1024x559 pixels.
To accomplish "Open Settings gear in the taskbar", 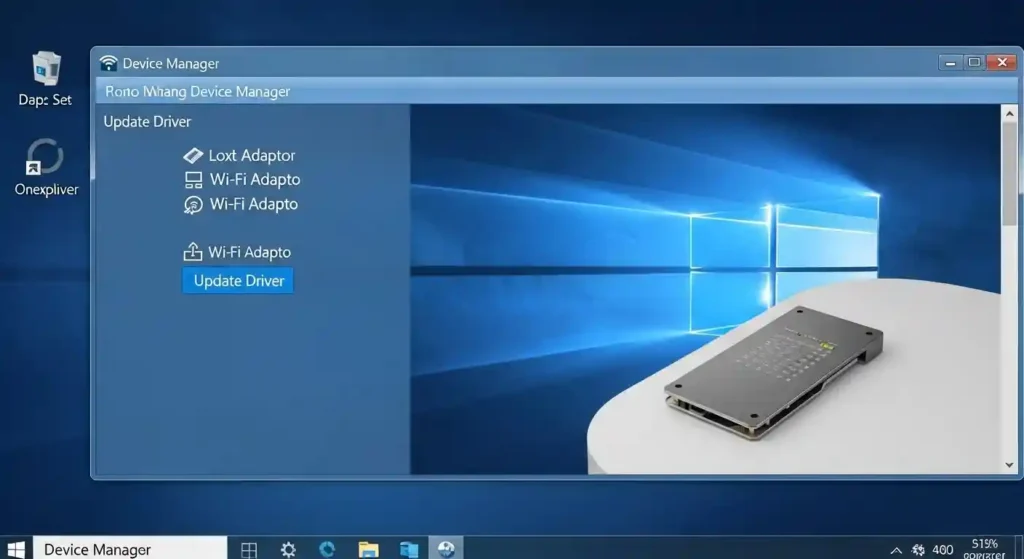I will pos(288,549).
